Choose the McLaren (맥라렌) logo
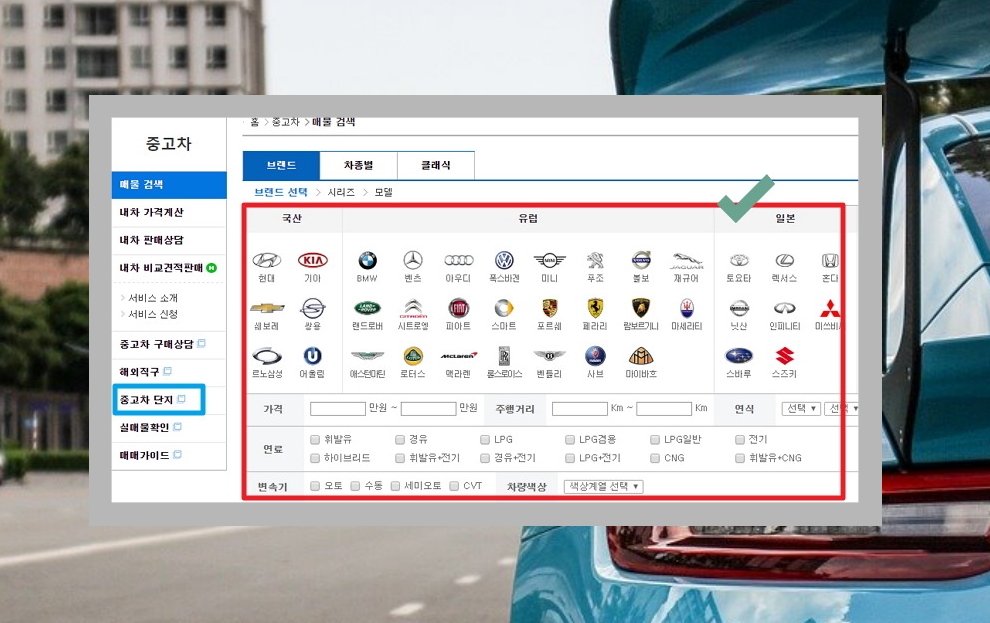 458,356
